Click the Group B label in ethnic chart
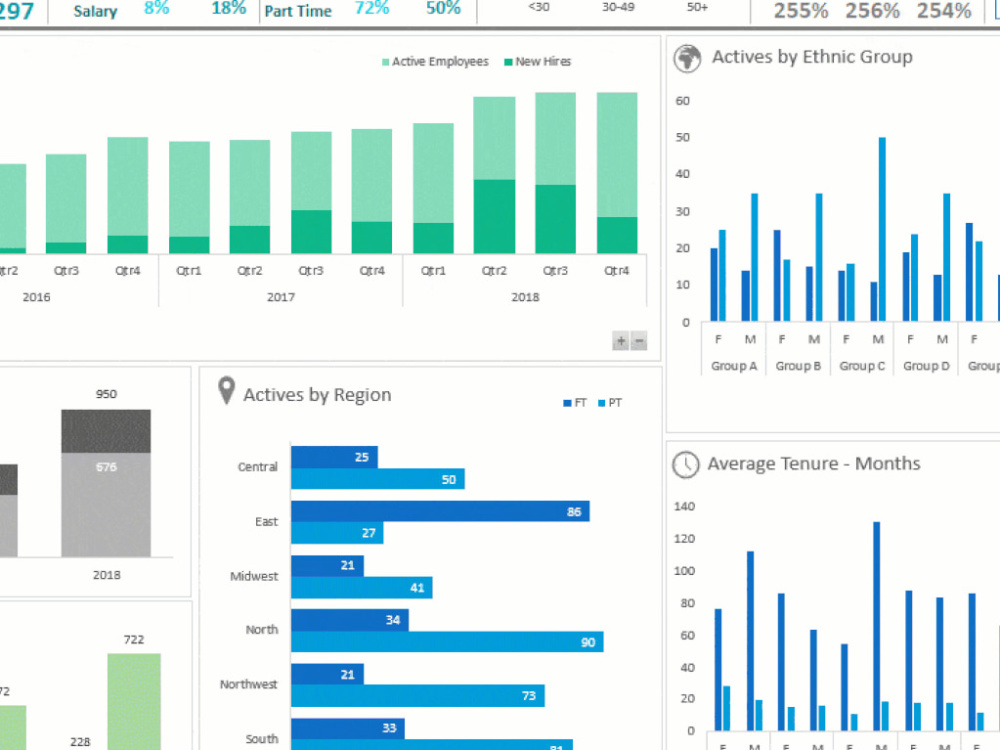 [x=798, y=366]
